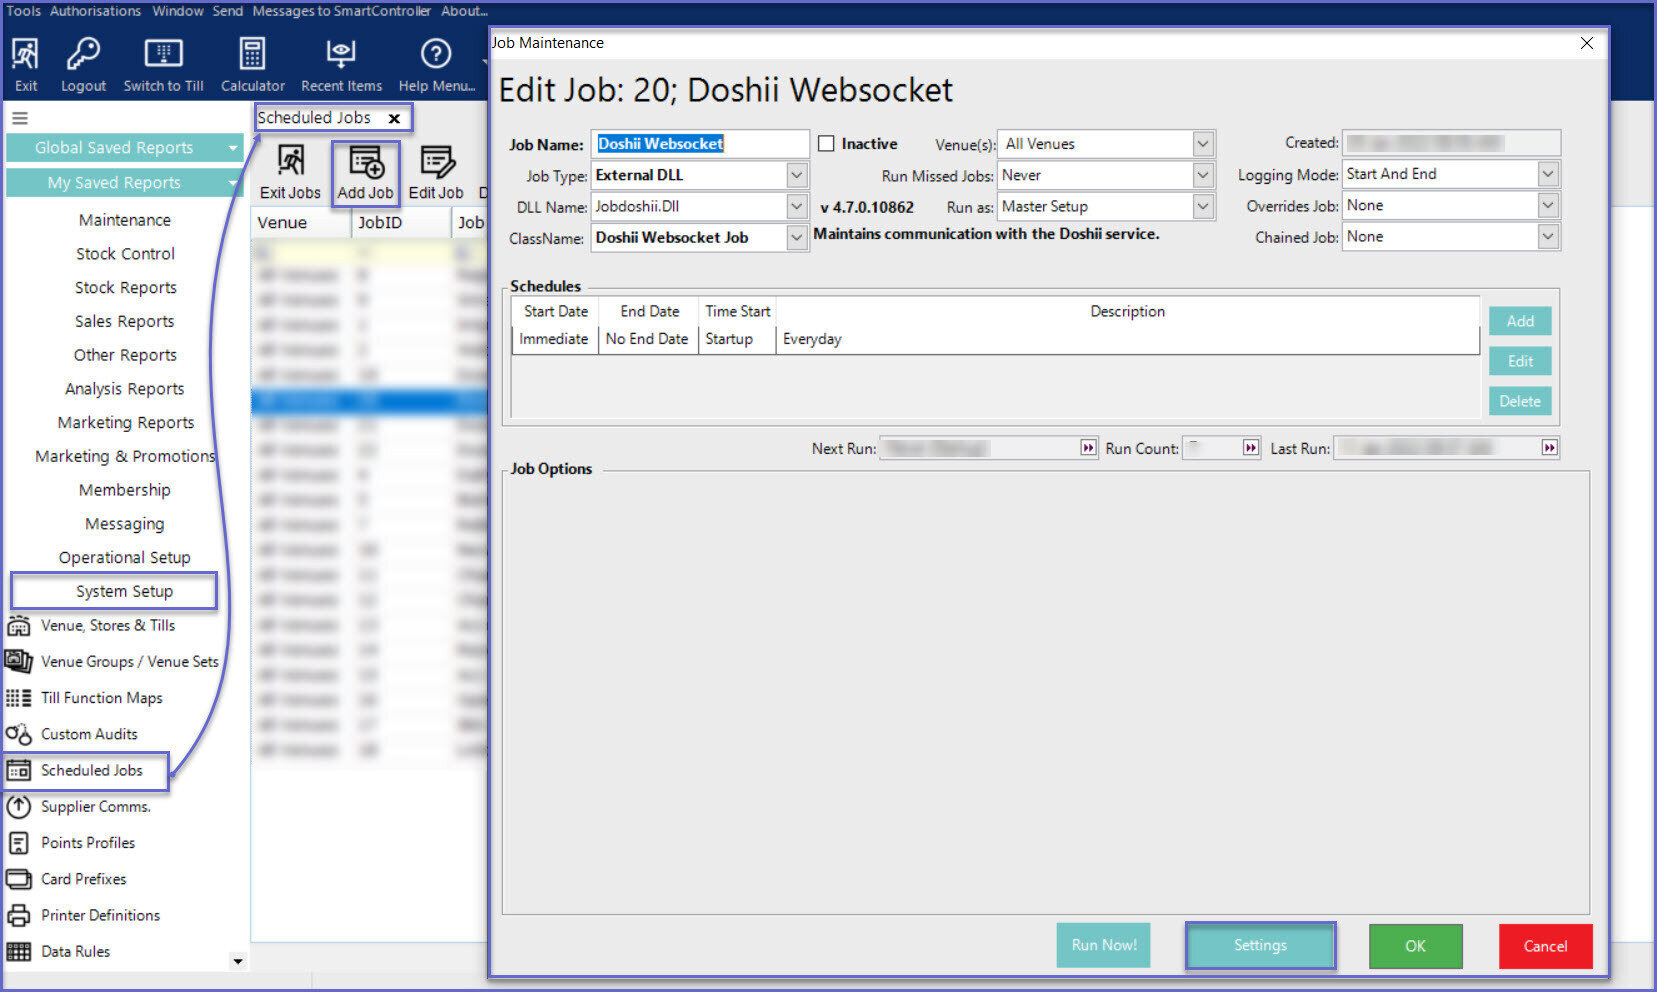Click the Last Run arrow button
Screen dimensions: 1657x992
(x=1549, y=448)
